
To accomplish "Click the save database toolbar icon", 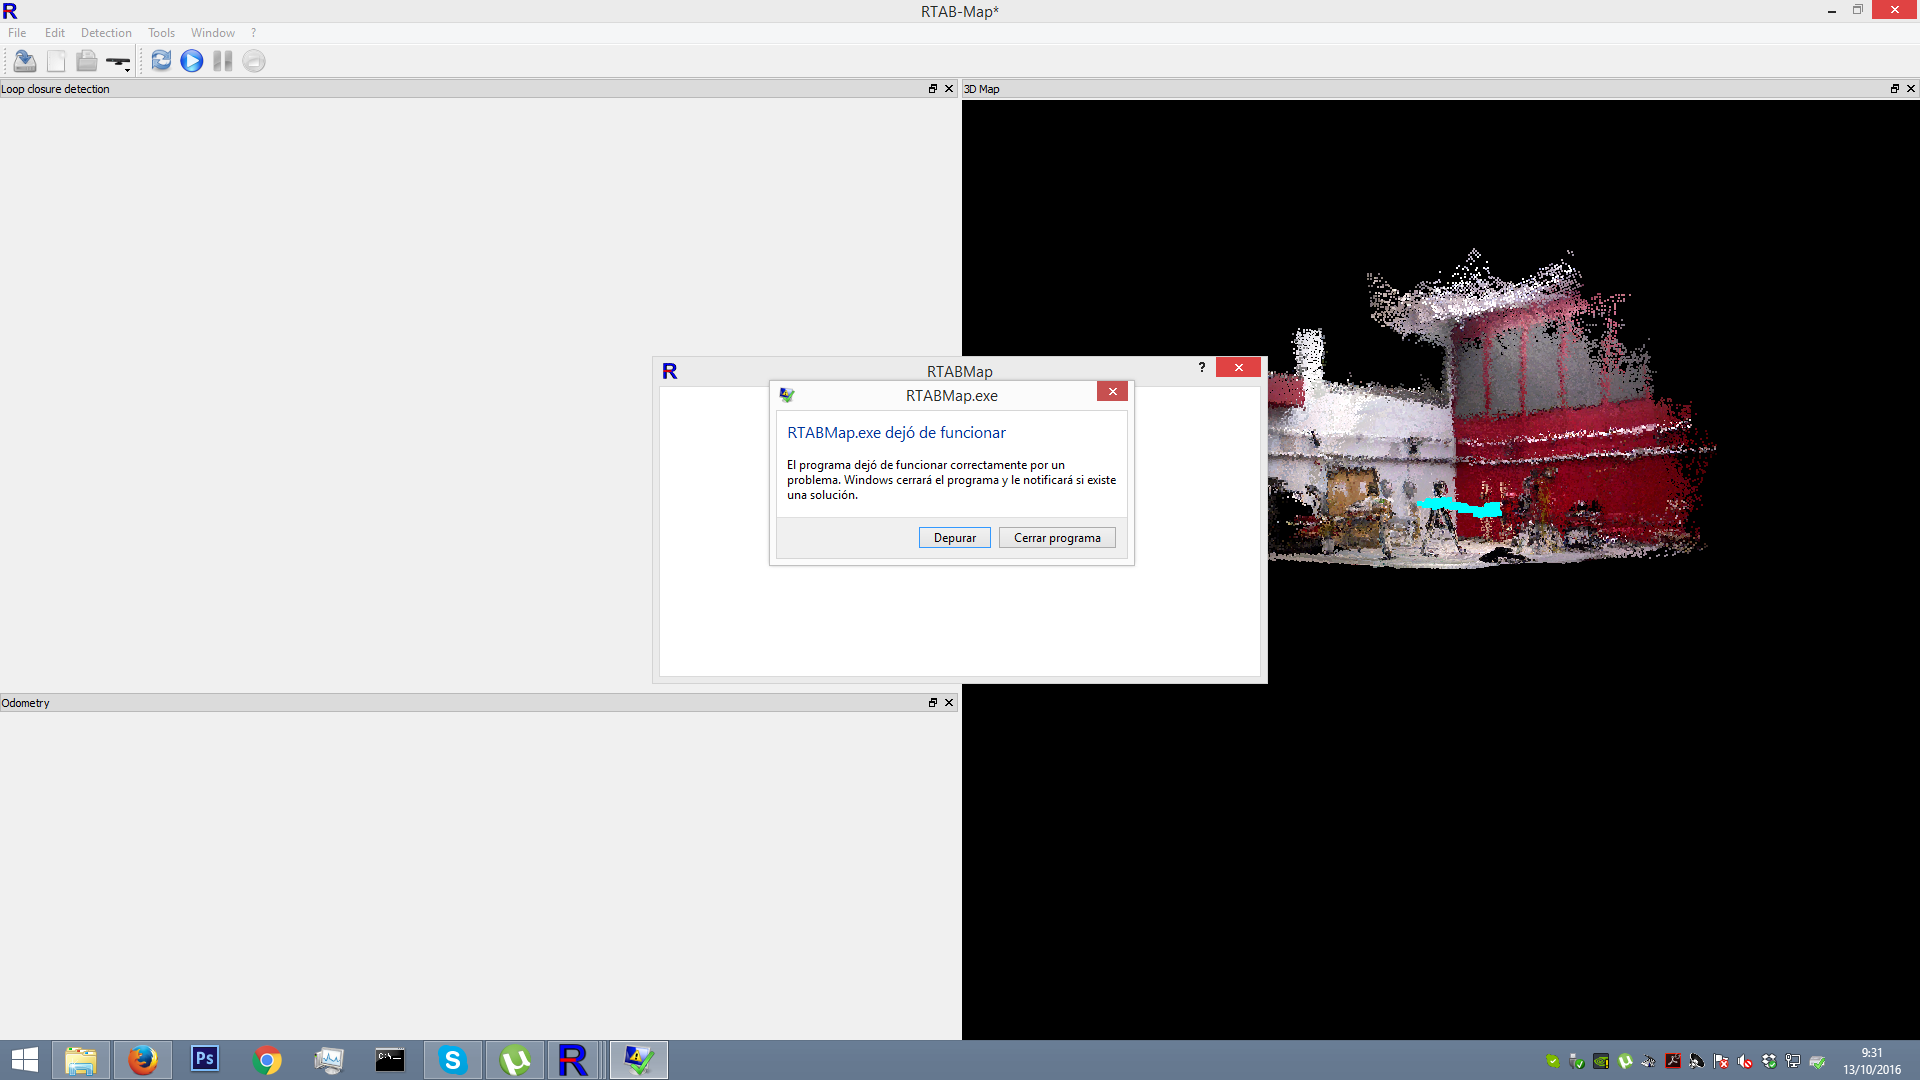I will pos(25,61).
